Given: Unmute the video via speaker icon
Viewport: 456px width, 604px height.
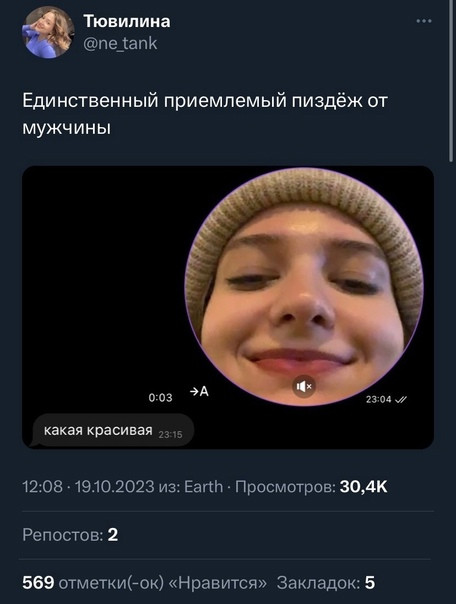Looking at the screenshot, I should point(304,386).
